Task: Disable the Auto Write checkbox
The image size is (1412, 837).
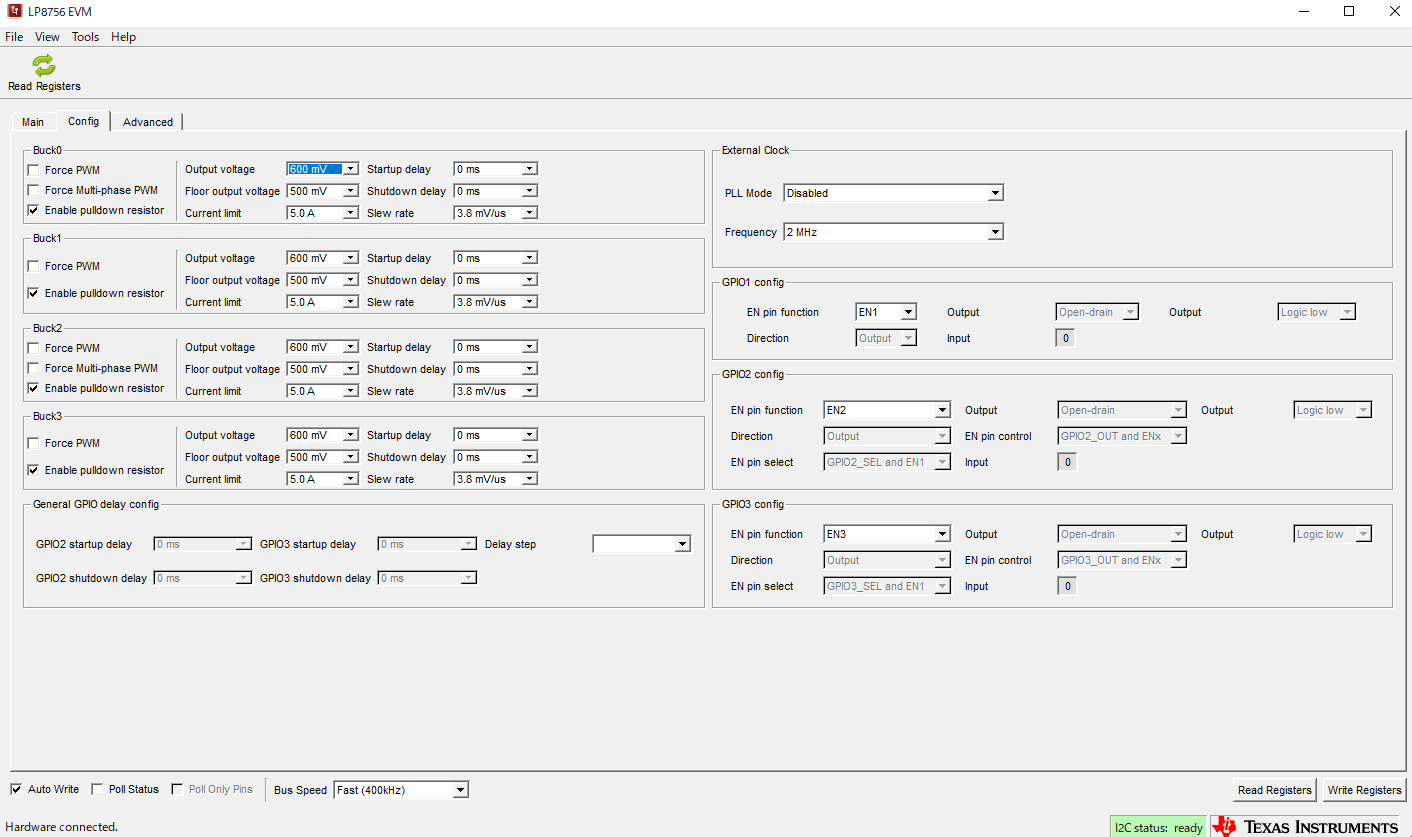Action: tap(16, 789)
